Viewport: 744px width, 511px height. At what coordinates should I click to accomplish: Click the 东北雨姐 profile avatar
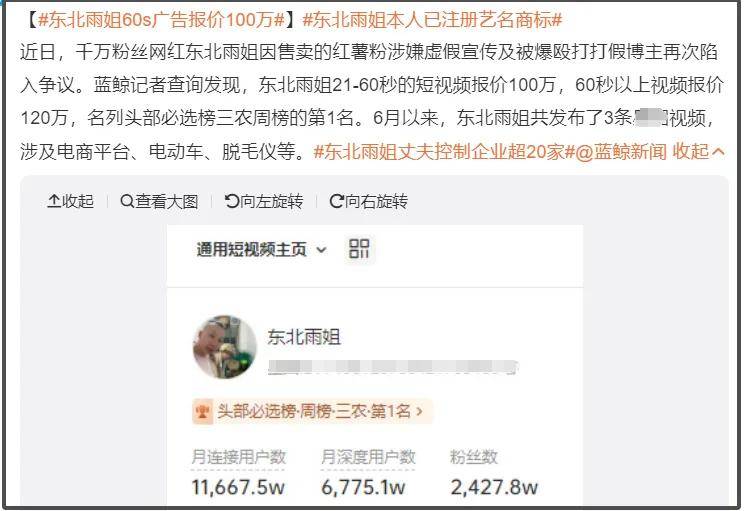tap(224, 347)
